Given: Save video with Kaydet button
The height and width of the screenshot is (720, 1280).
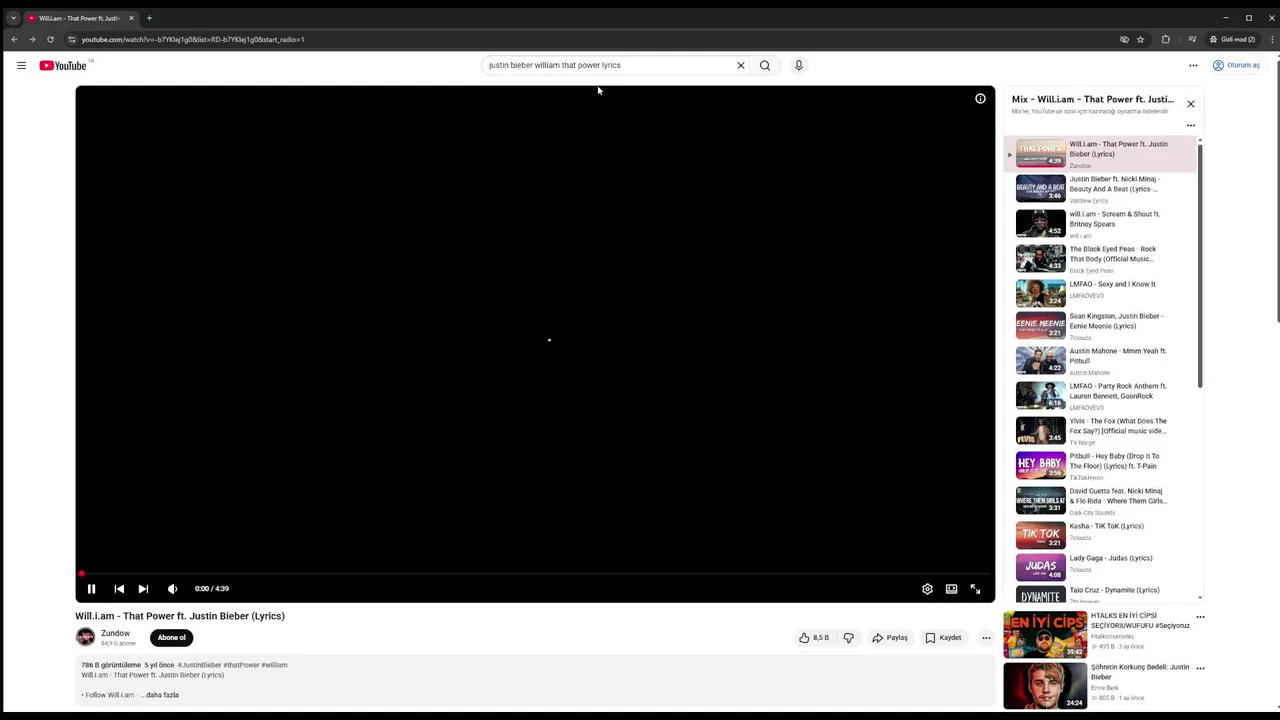Looking at the screenshot, I should 943,637.
